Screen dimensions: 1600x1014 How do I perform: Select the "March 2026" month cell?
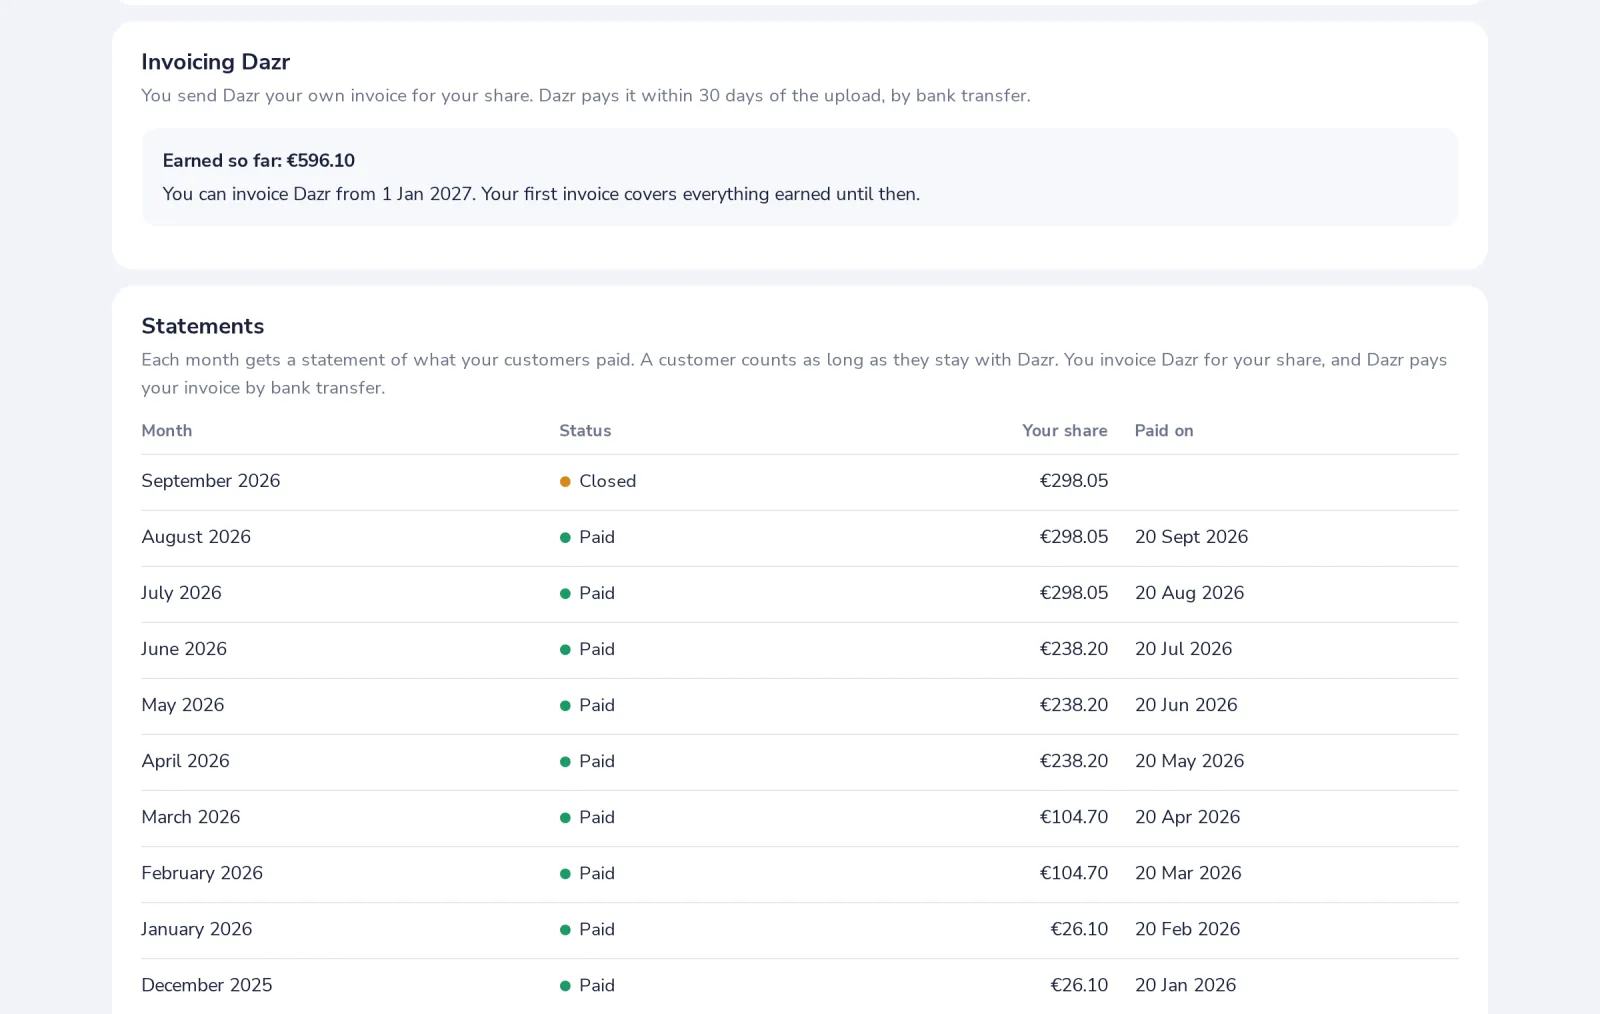(x=191, y=817)
